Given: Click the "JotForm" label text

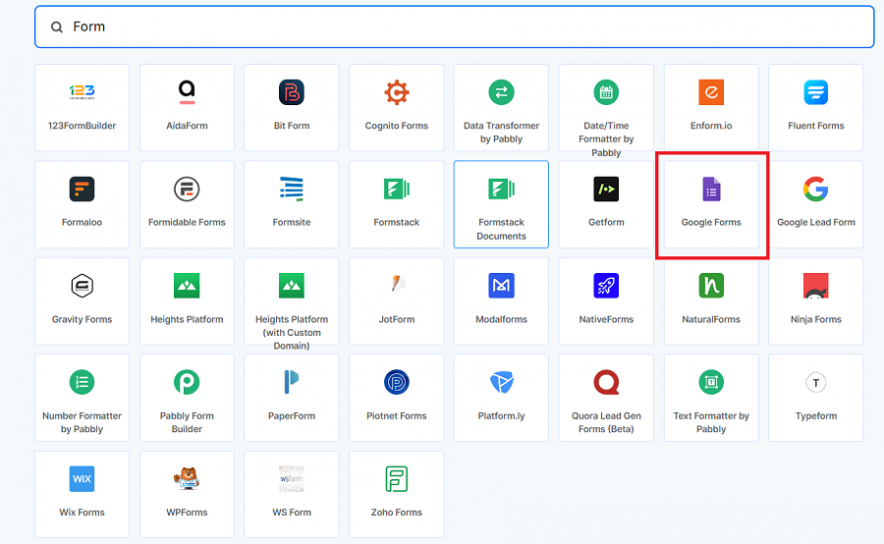Looking at the screenshot, I should [x=396, y=319].
